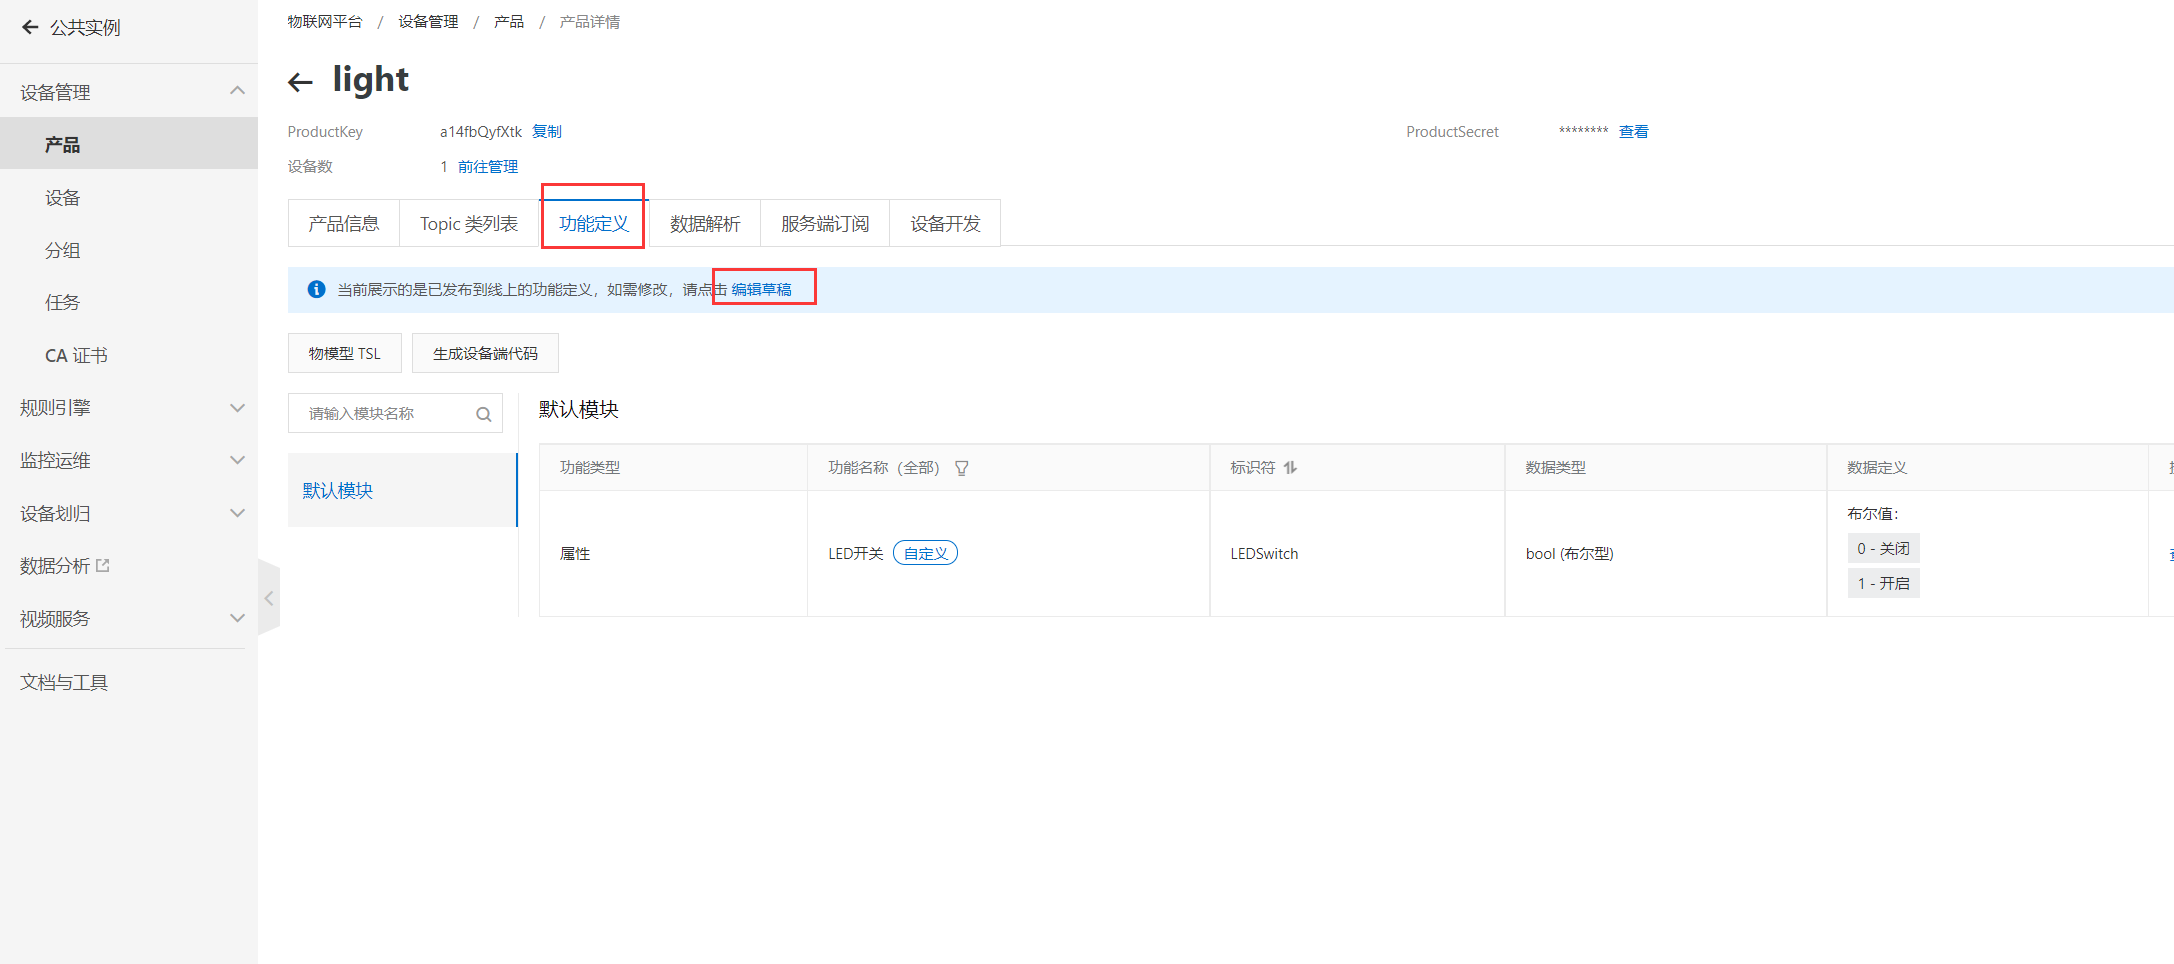Click the 生成设备端代码 button
This screenshot has width=2174, height=964.
click(485, 353)
